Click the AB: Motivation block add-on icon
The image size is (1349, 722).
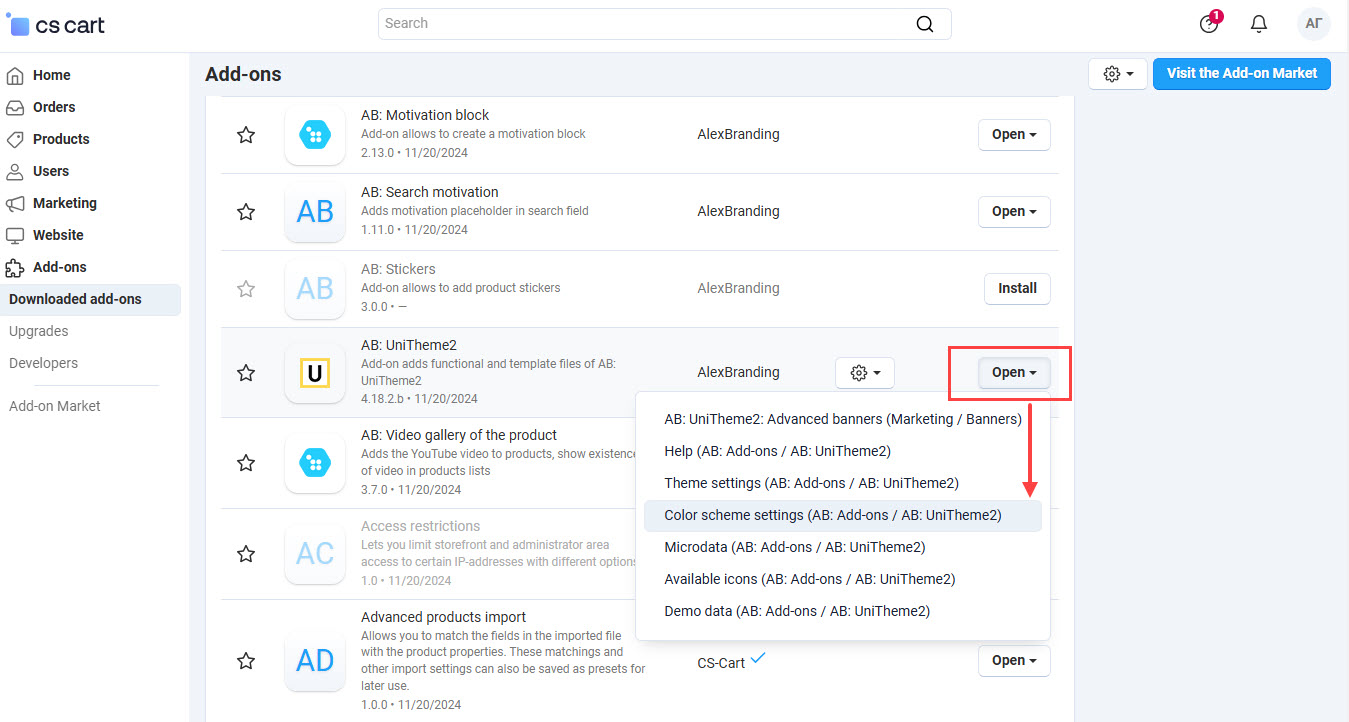[x=315, y=135]
